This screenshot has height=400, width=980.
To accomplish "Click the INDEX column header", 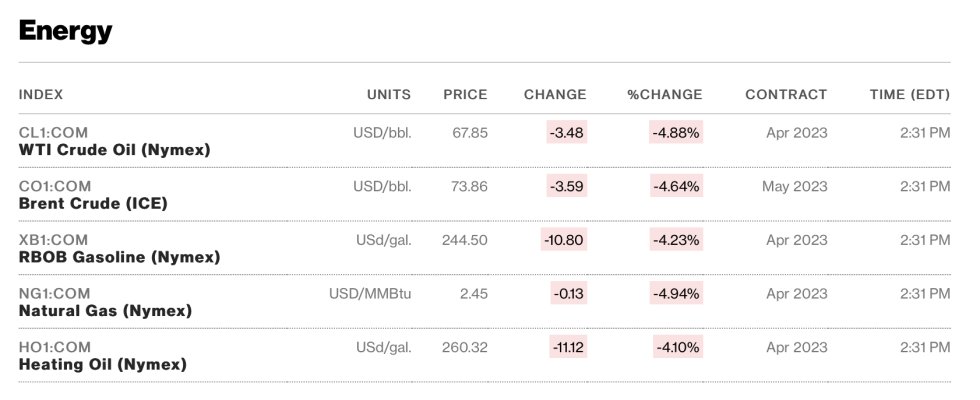I will (41, 95).
